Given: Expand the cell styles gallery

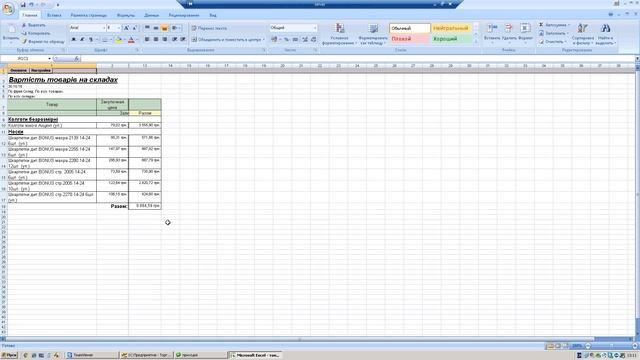Looking at the screenshot, I should tap(476, 41).
